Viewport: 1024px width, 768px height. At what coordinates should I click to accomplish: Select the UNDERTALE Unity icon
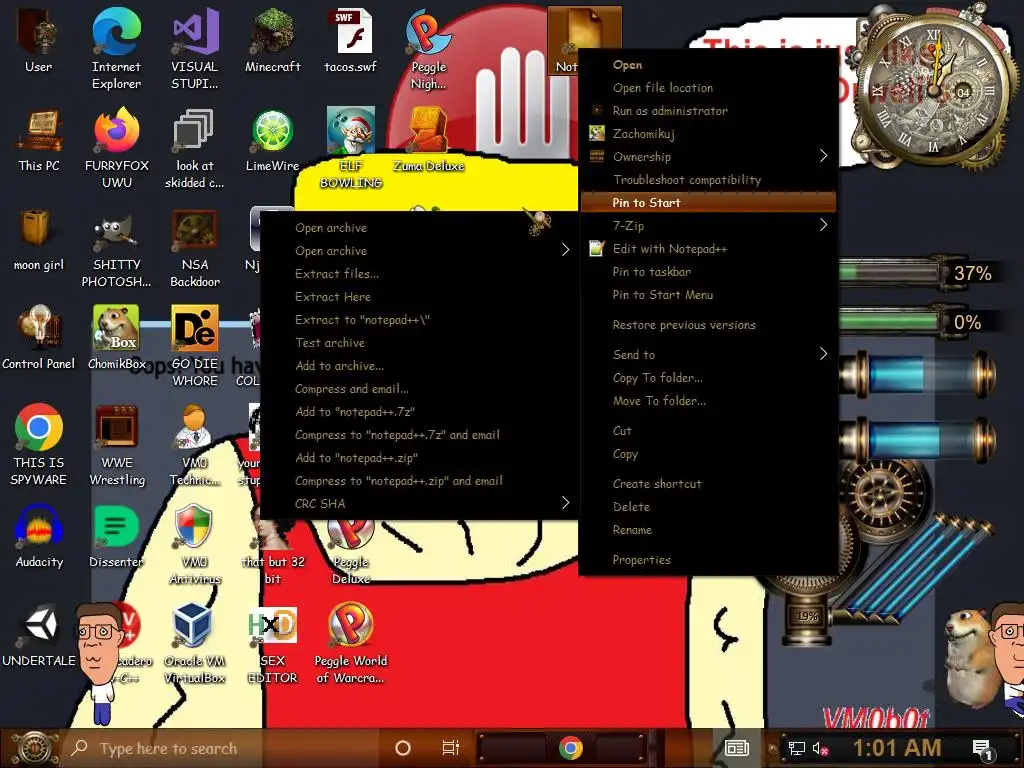point(39,636)
